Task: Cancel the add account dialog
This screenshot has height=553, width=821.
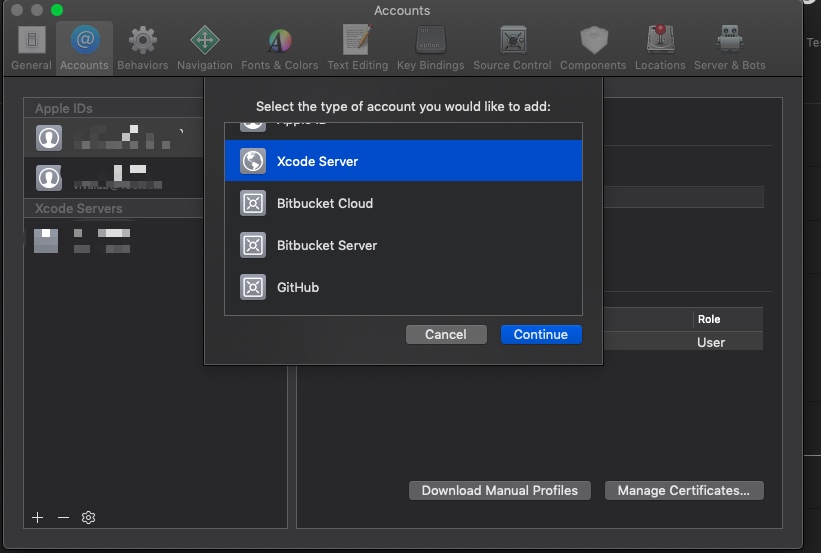Action: (446, 335)
